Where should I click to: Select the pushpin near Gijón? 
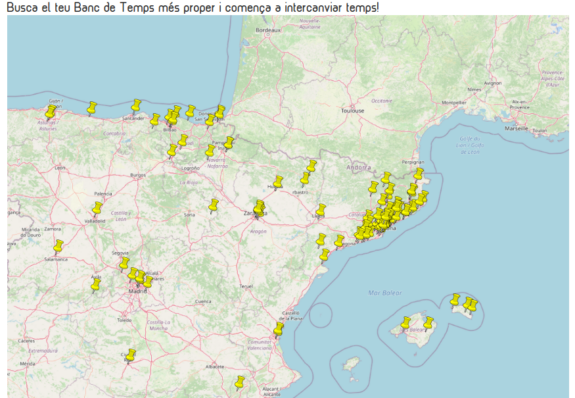pyautogui.click(x=51, y=112)
